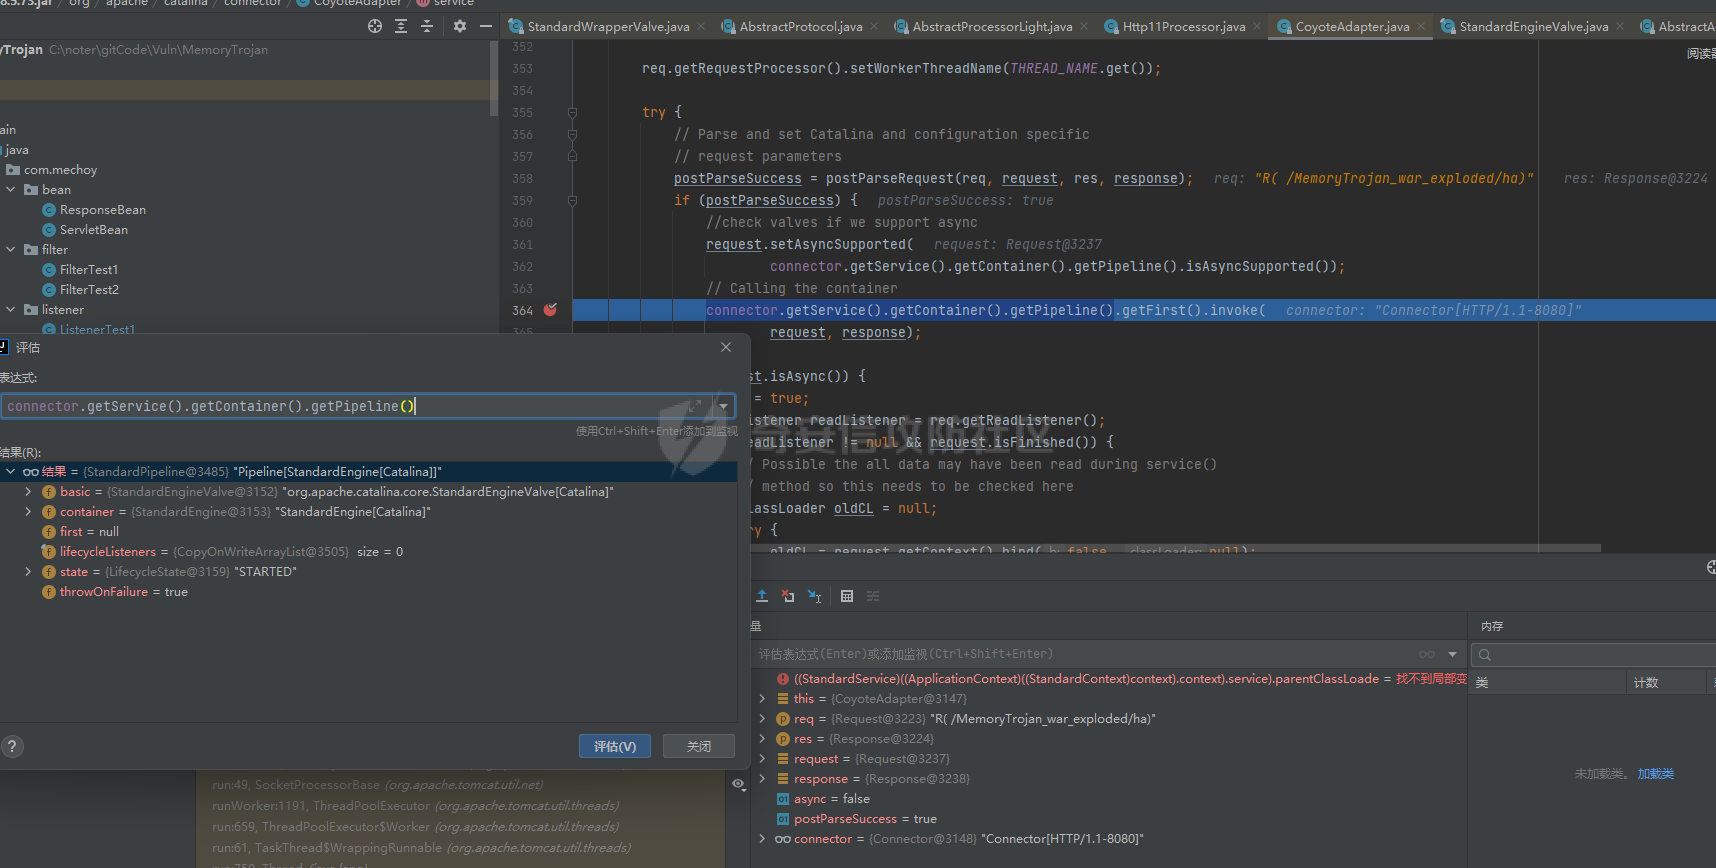This screenshot has width=1716, height=868.
Task: Focus the memory class search box
Action: (1594, 655)
